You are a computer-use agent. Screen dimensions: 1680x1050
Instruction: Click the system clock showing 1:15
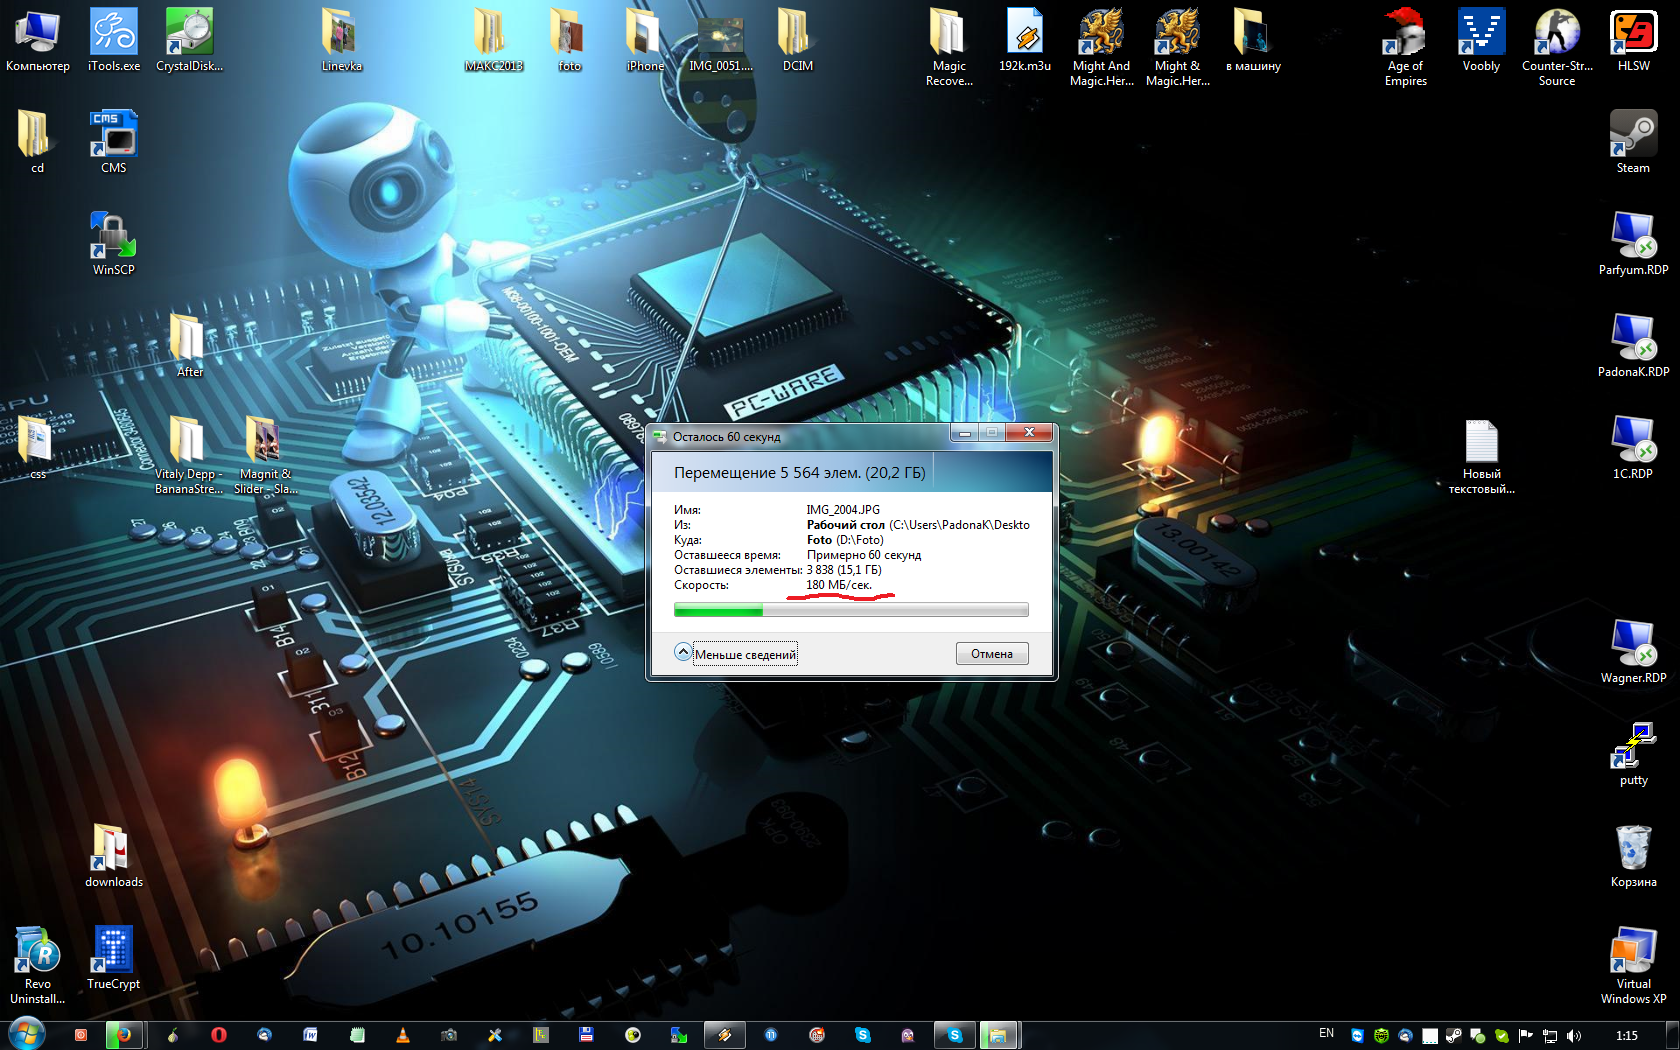(1626, 1036)
